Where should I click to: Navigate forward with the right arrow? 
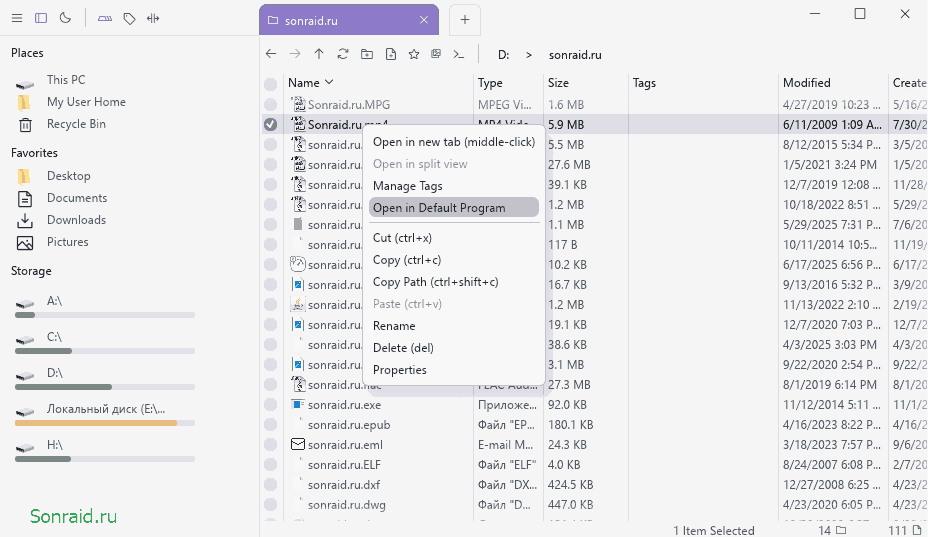click(295, 54)
